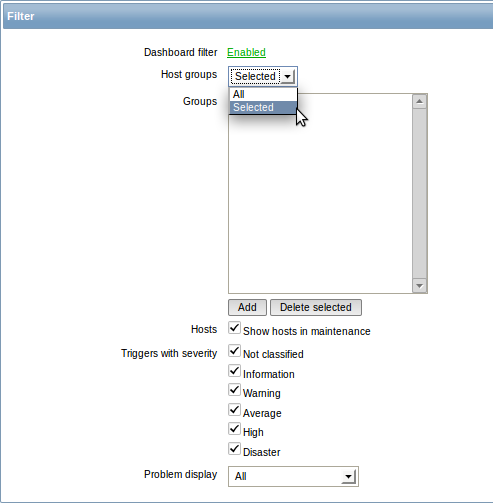Click the Enabled dashboard filter link

pyautogui.click(x=246, y=52)
